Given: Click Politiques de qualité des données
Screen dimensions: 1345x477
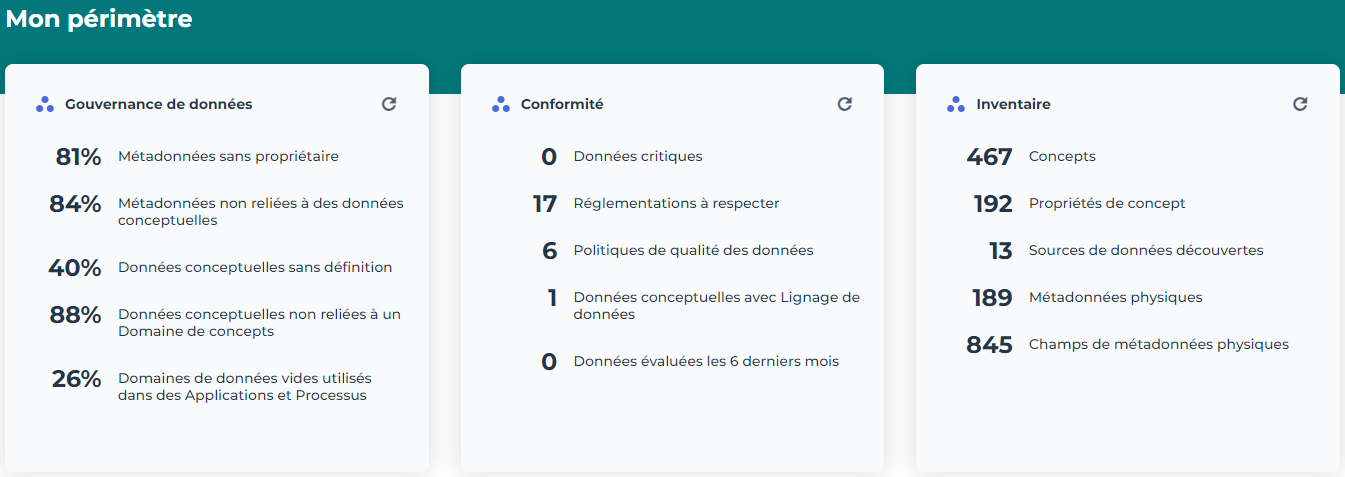Looking at the screenshot, I should [693, 250].
